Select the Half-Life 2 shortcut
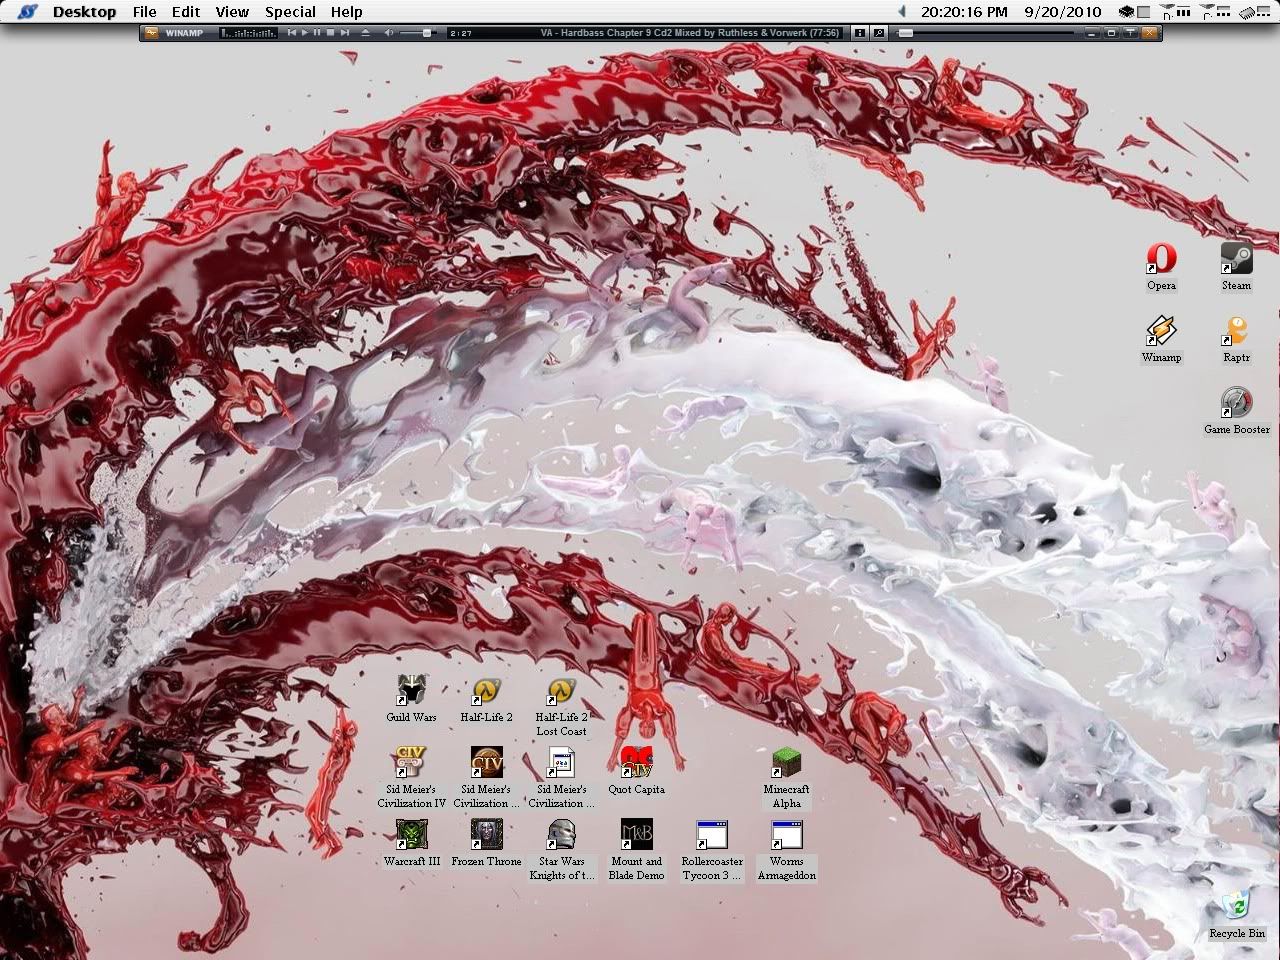 tap(486, 699)
